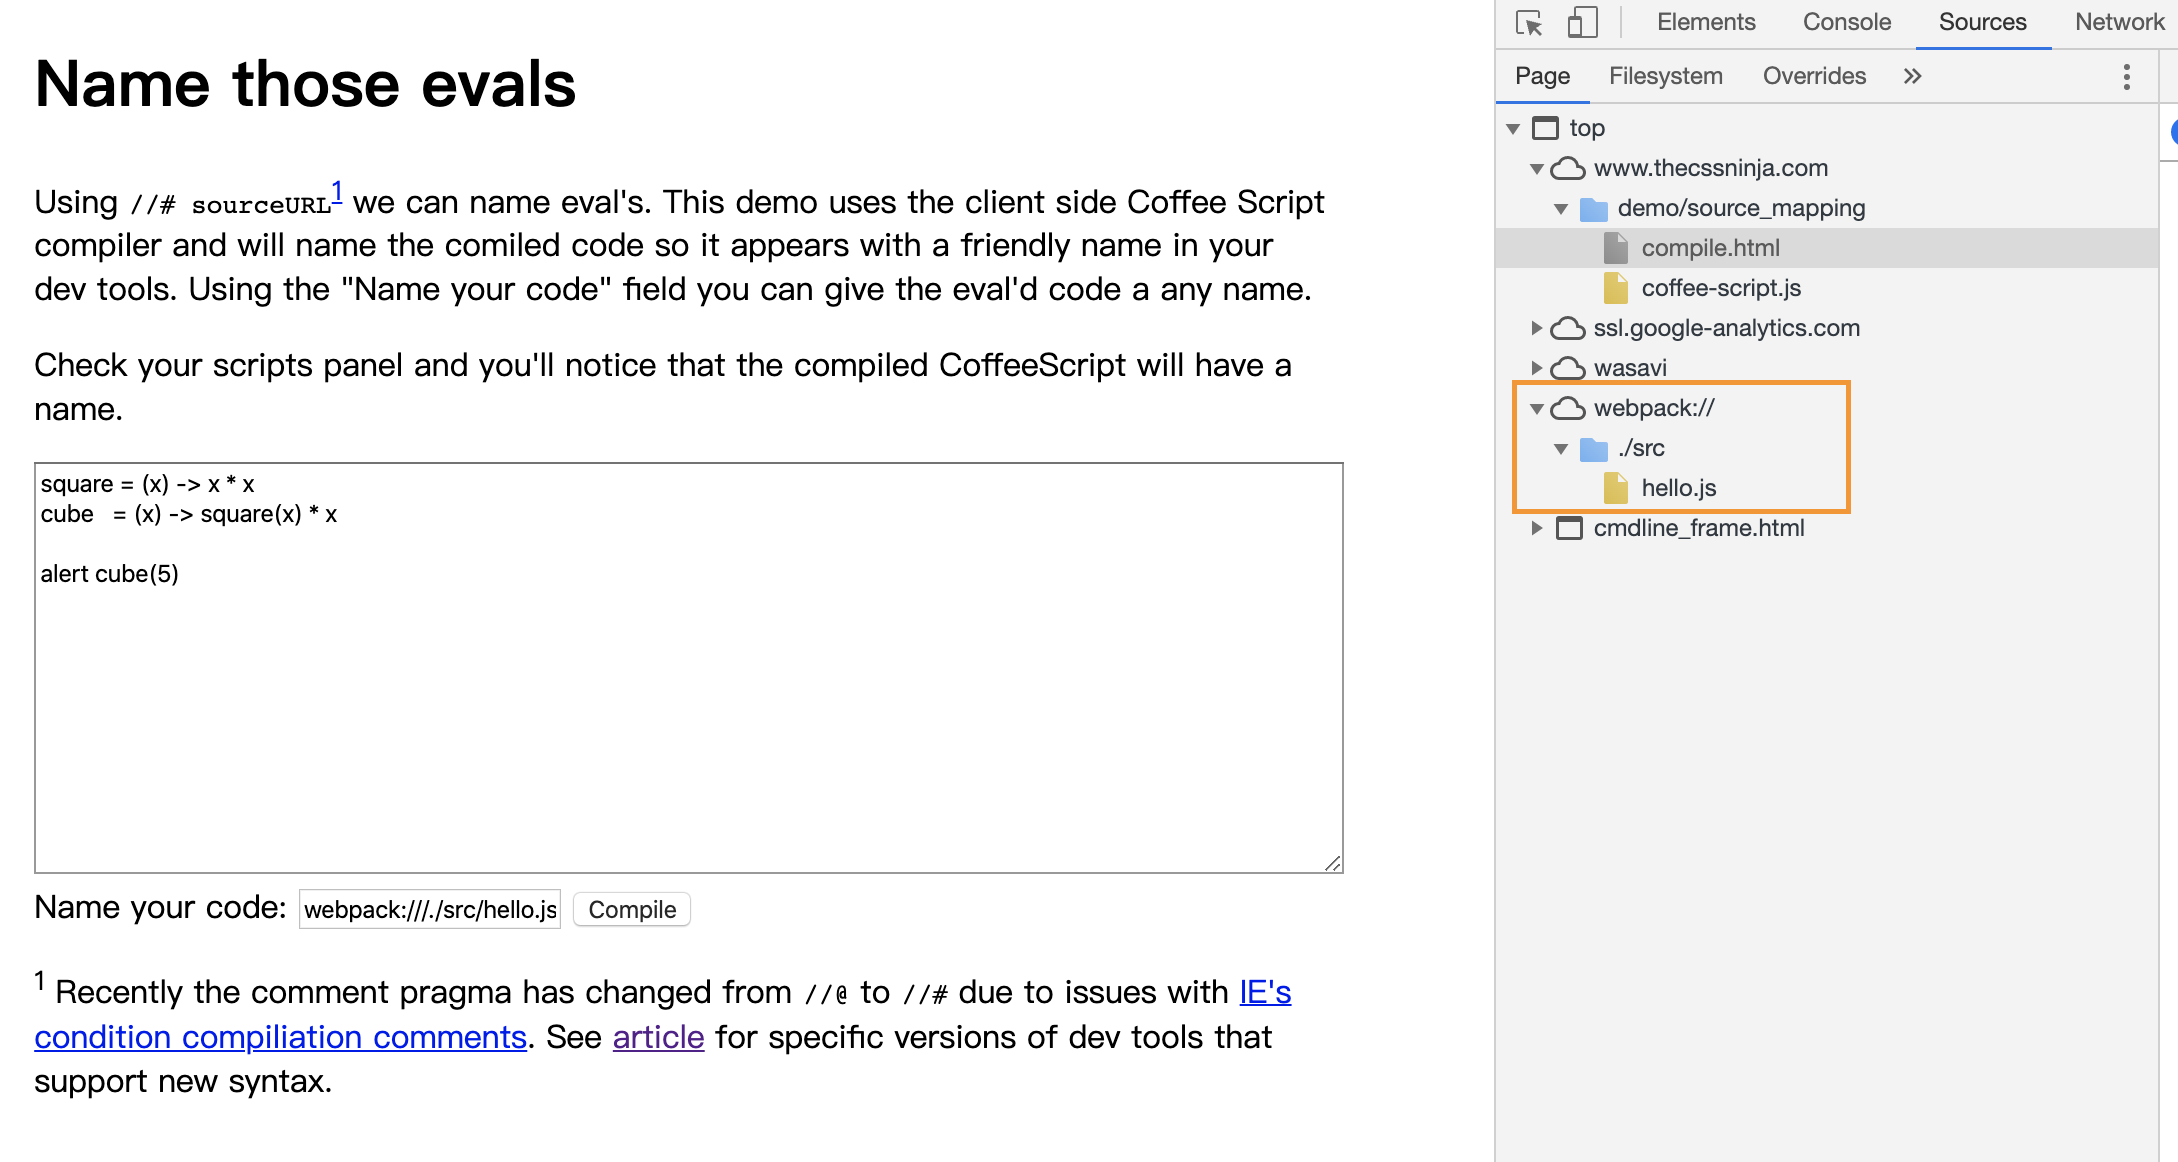Switch to the Sources tab
The width and height of the screenshot is (2178, 1162).
coord(1982,22)
